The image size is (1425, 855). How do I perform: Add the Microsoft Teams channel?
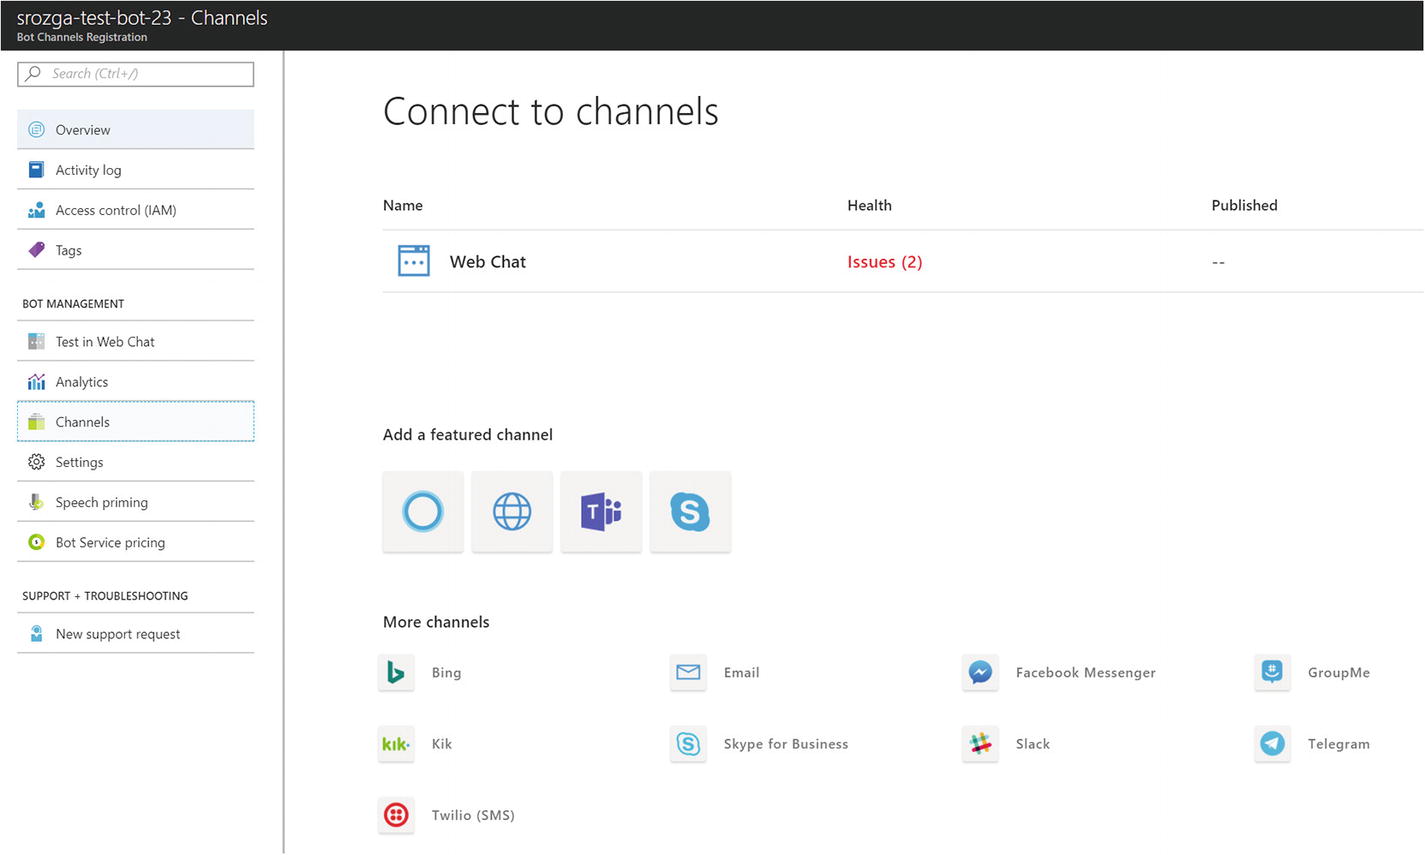601,512
